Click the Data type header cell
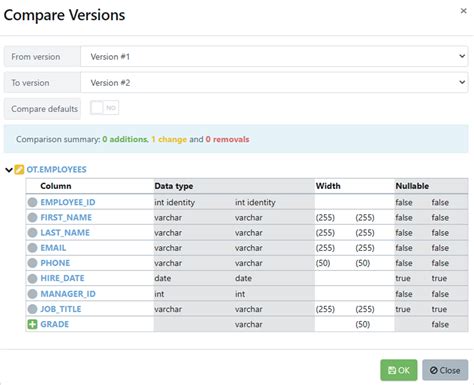Viewport: 474px width, 385px height. click(234, 186)
